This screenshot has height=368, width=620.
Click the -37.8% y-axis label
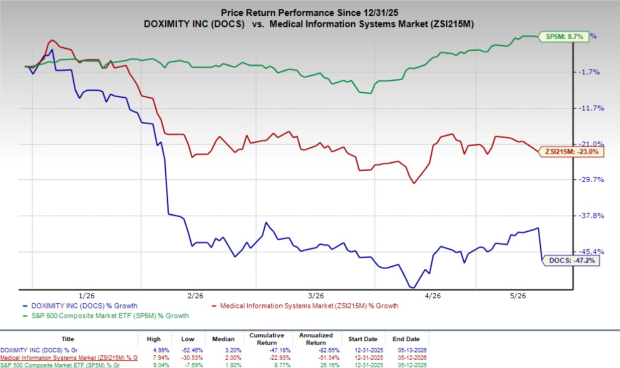[591, 215]
